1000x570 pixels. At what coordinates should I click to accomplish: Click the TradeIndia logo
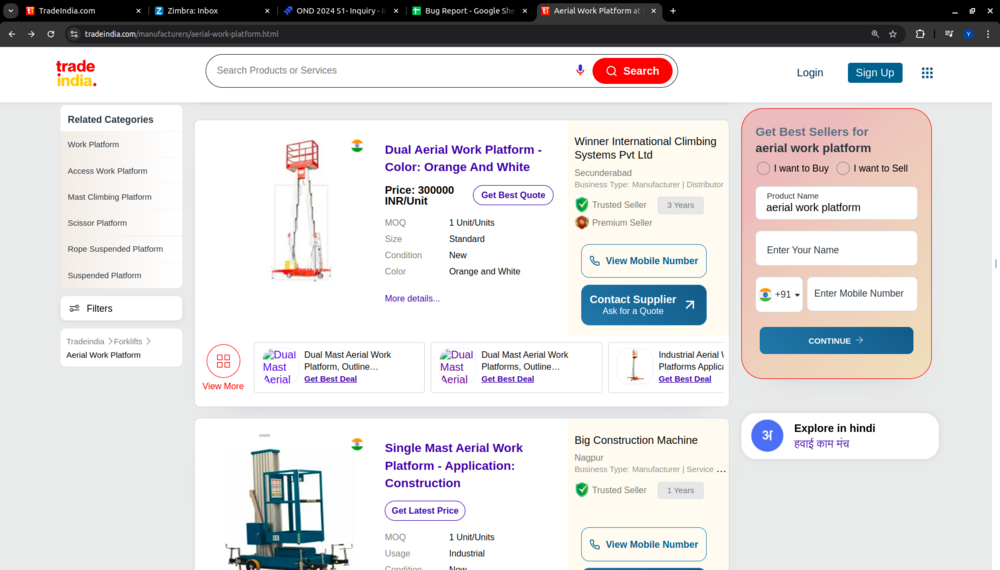click(76, 73)
